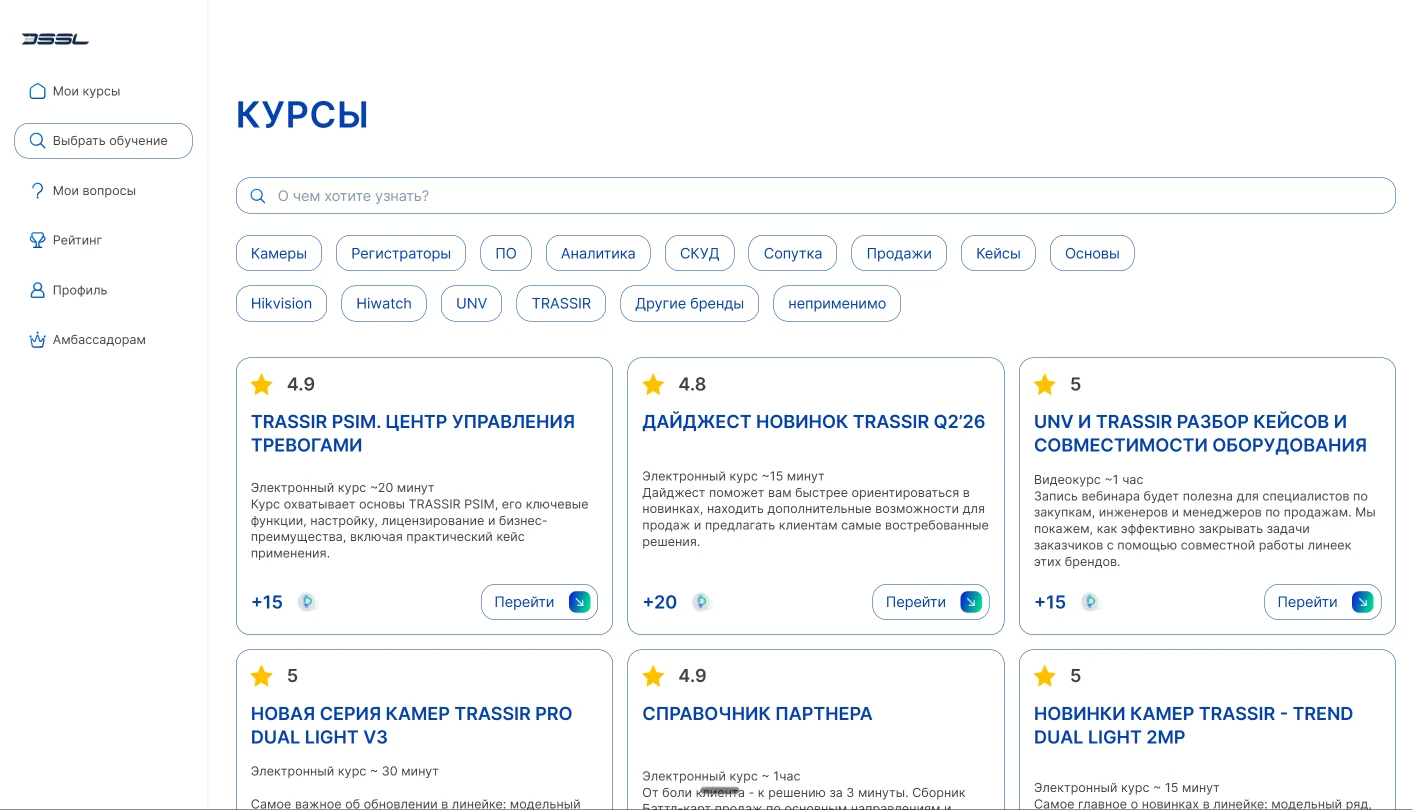Toggle the Сопутка filter chip

point(793,253)
